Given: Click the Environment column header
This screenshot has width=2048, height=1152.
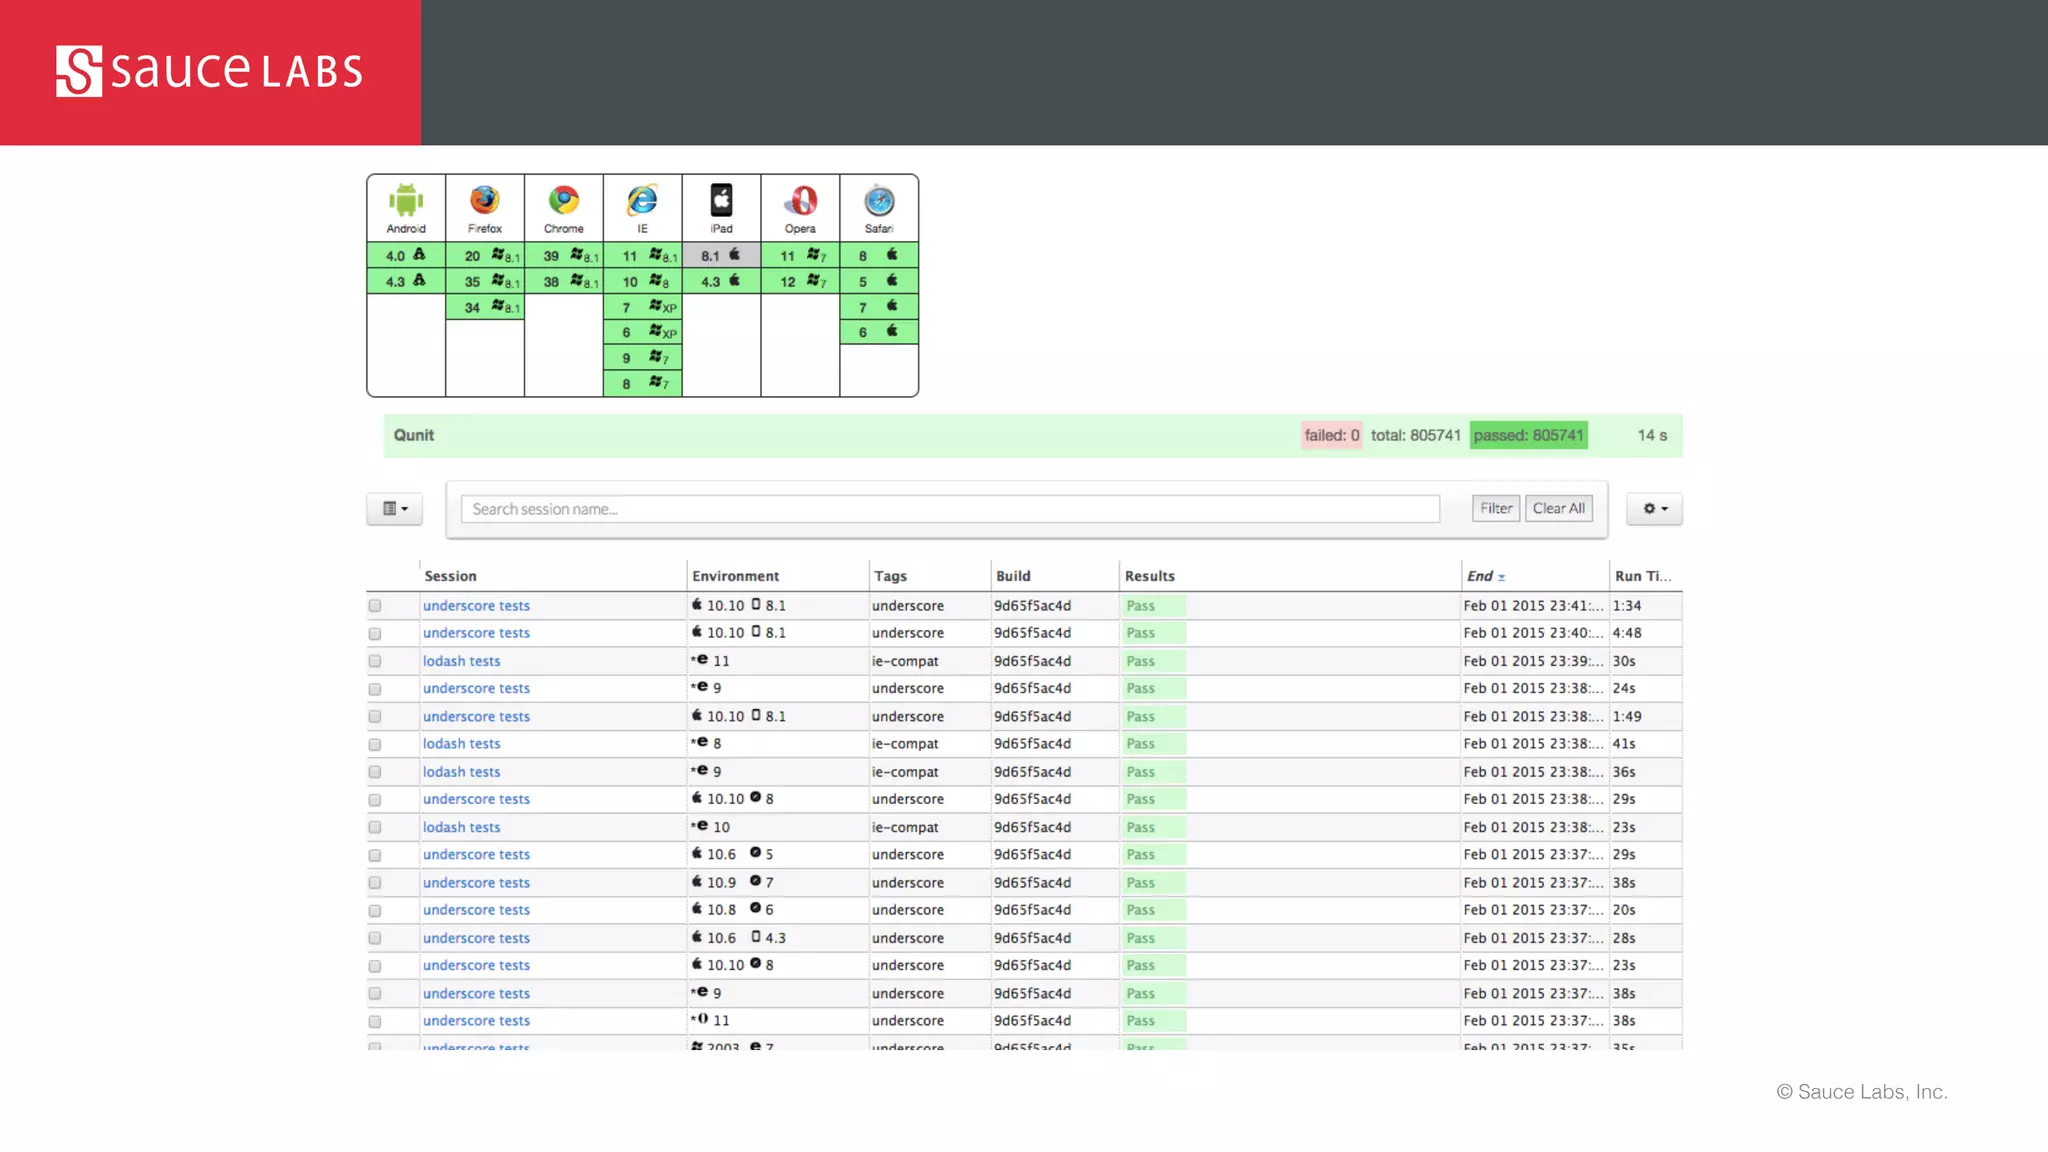Looking at the screenshot, I should pyautogui.click(x=735, y=576).
